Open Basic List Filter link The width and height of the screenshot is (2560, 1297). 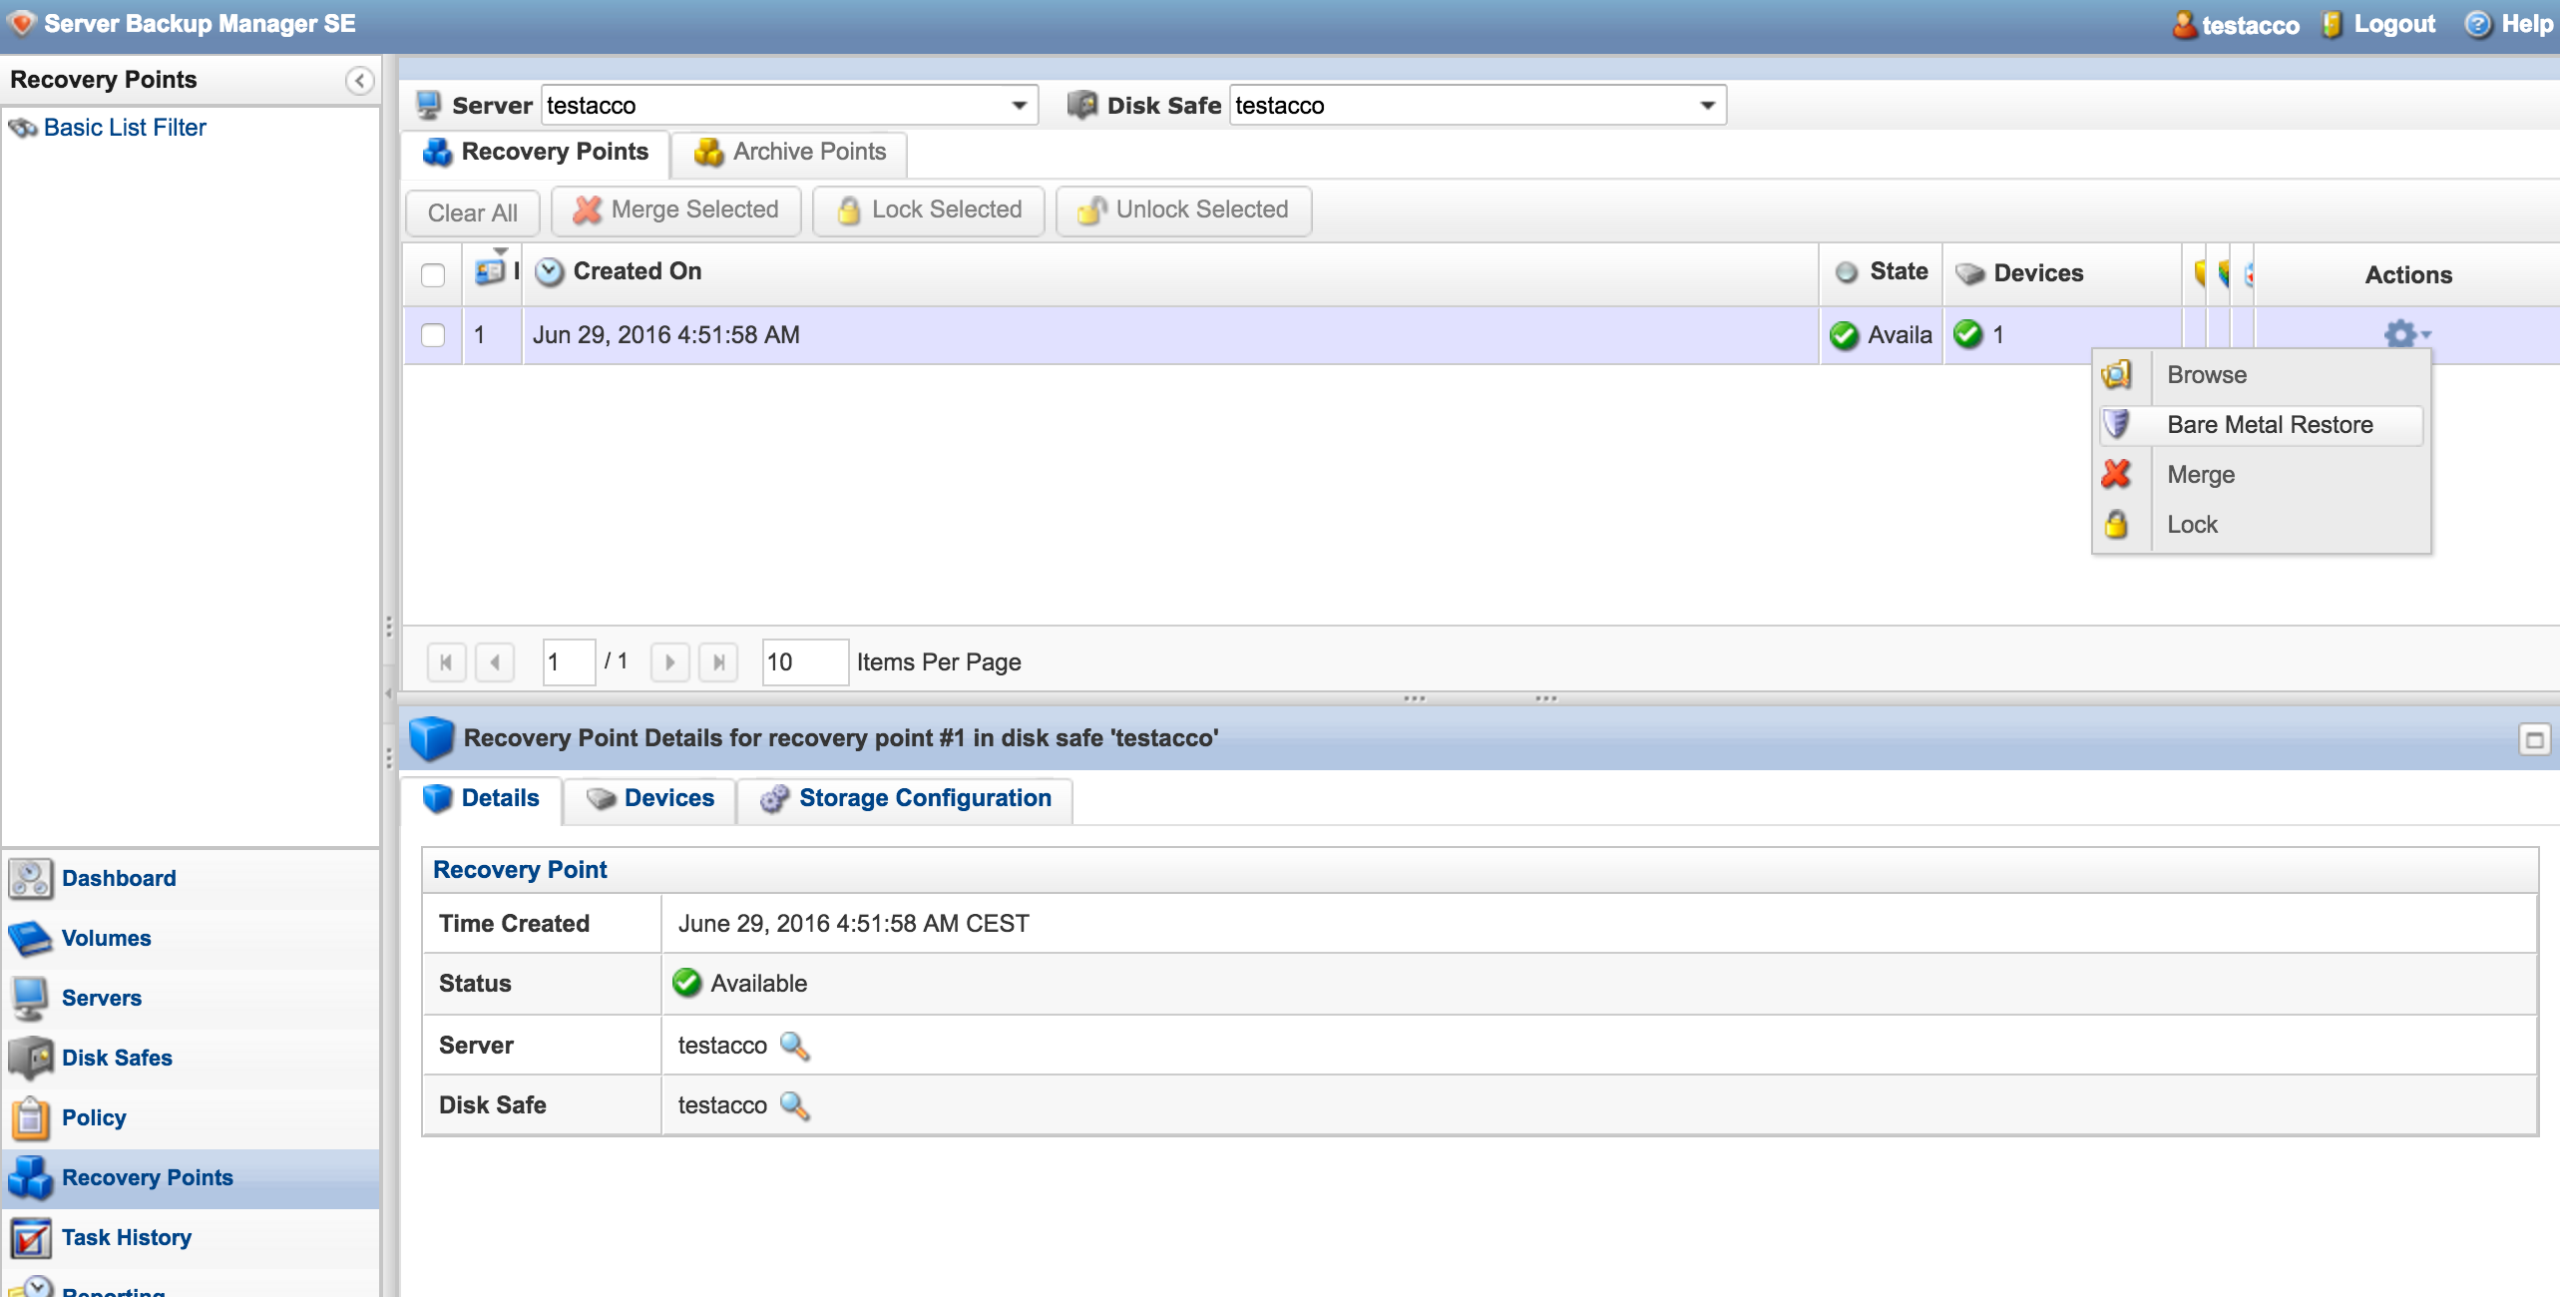124,127
